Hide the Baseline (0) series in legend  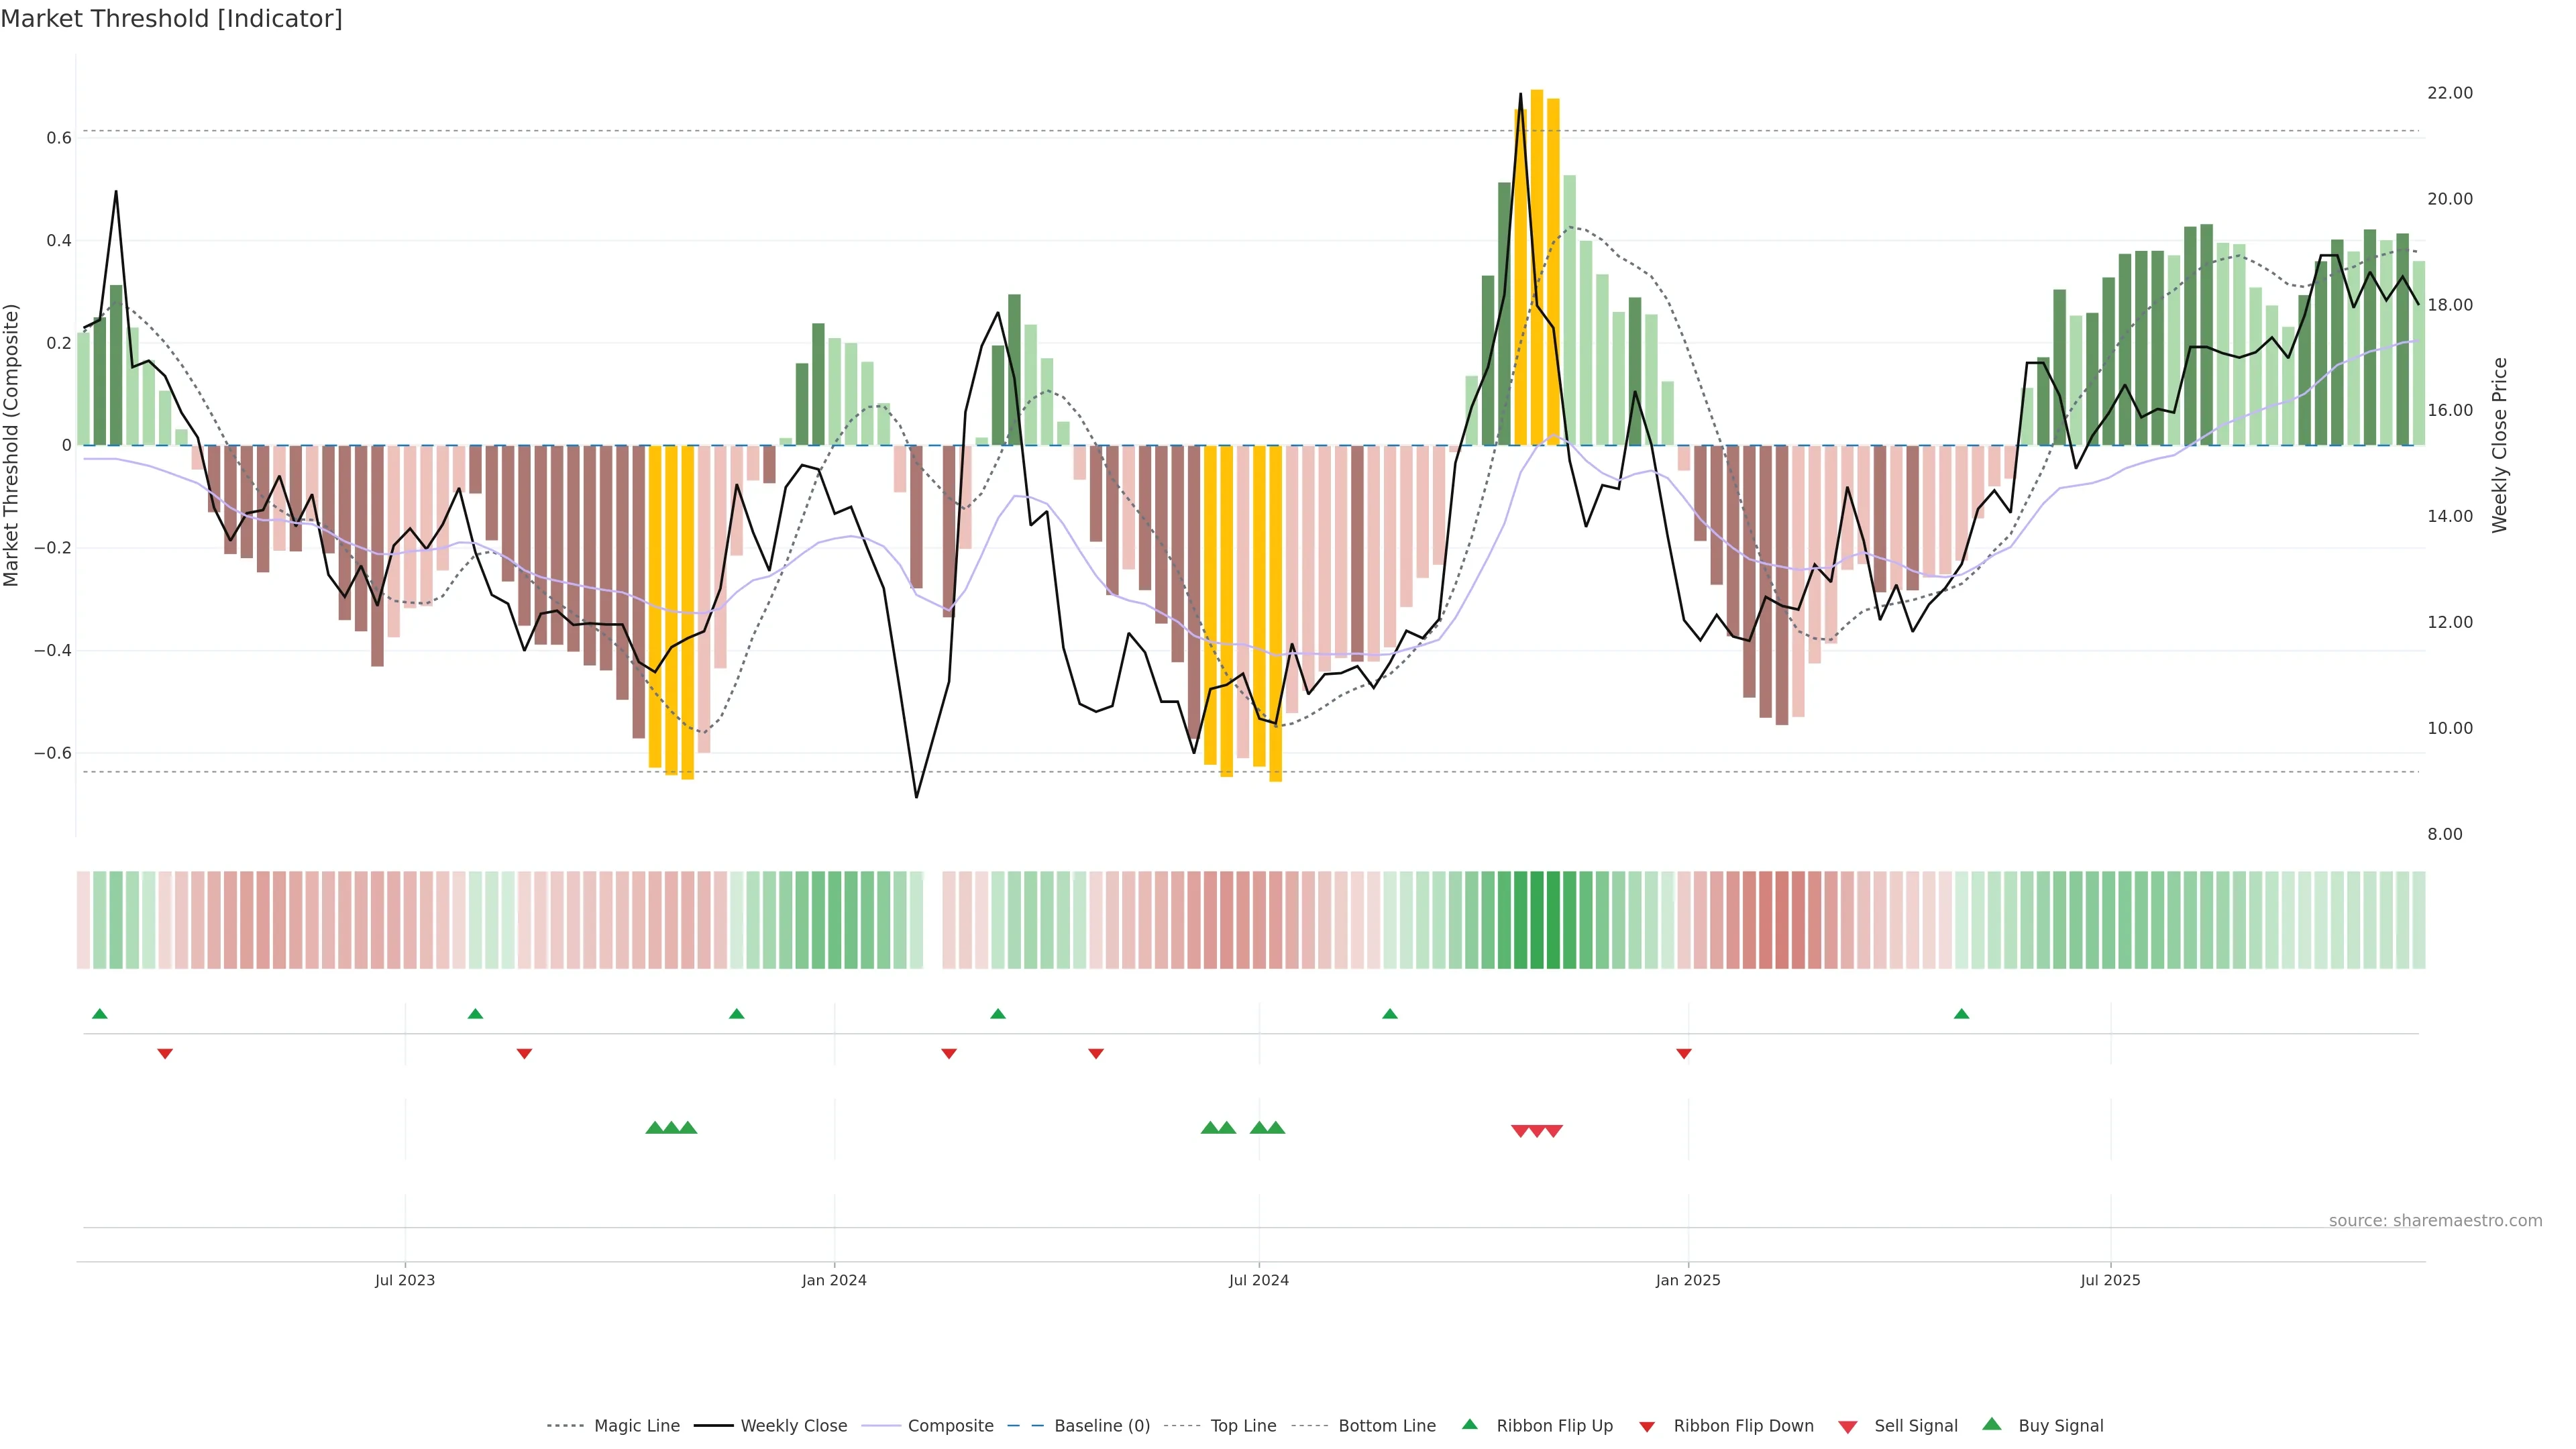1102,1426
